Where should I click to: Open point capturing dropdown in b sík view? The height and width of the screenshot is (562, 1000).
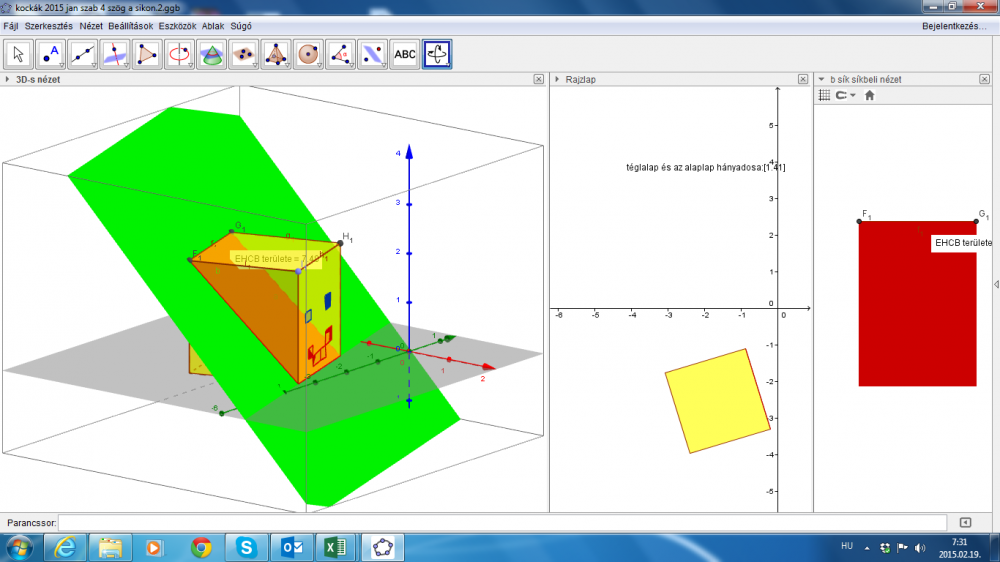846,95
